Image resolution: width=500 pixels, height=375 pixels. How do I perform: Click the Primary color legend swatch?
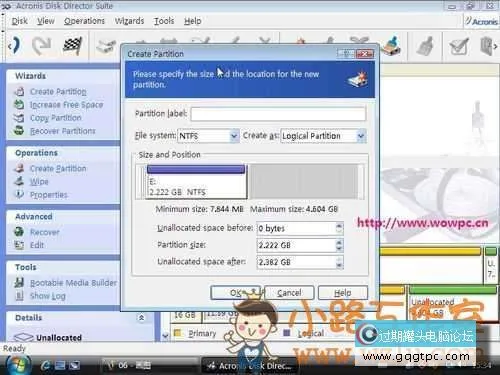[177, 333]
